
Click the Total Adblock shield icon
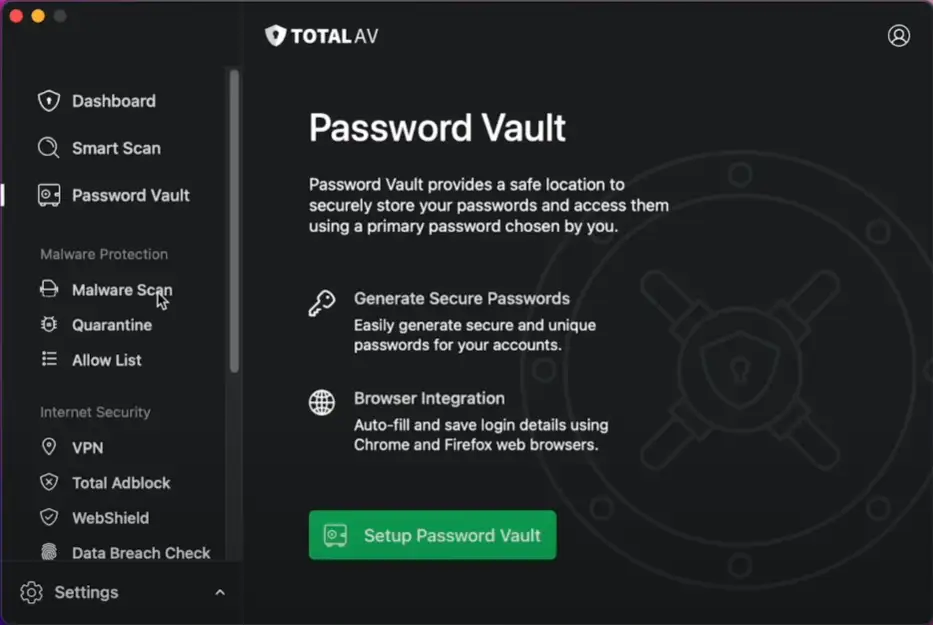tap(49, 483)
